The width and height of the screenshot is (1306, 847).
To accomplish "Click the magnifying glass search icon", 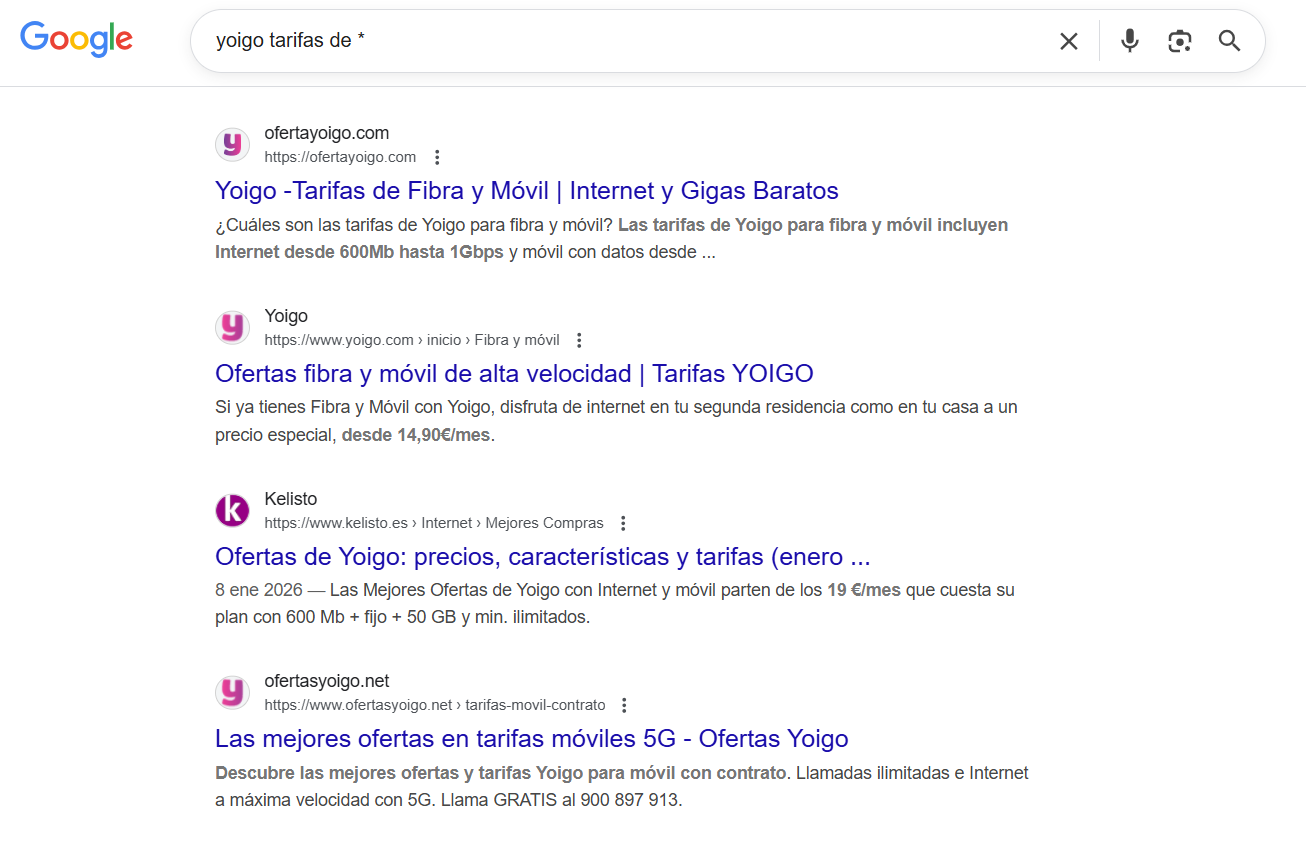I will pyautogui.click(x=1229, y=41).
